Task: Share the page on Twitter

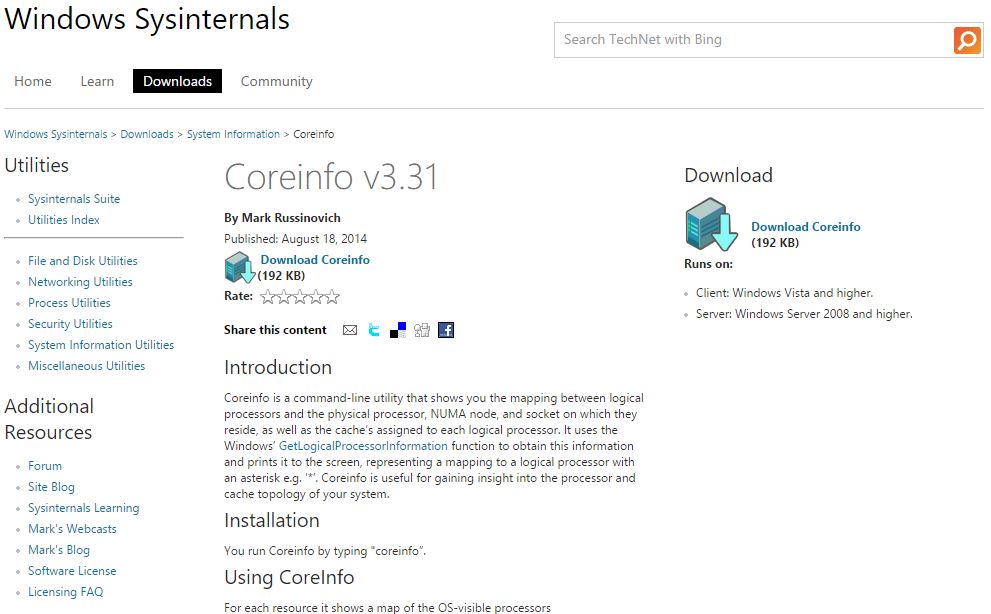Action: click(x=374, y=330)
